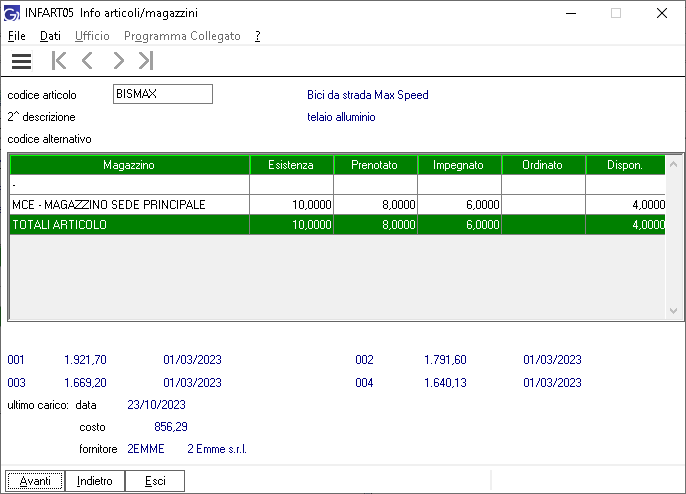Click the second description telaio alluminio

click(x=341, y=117)
